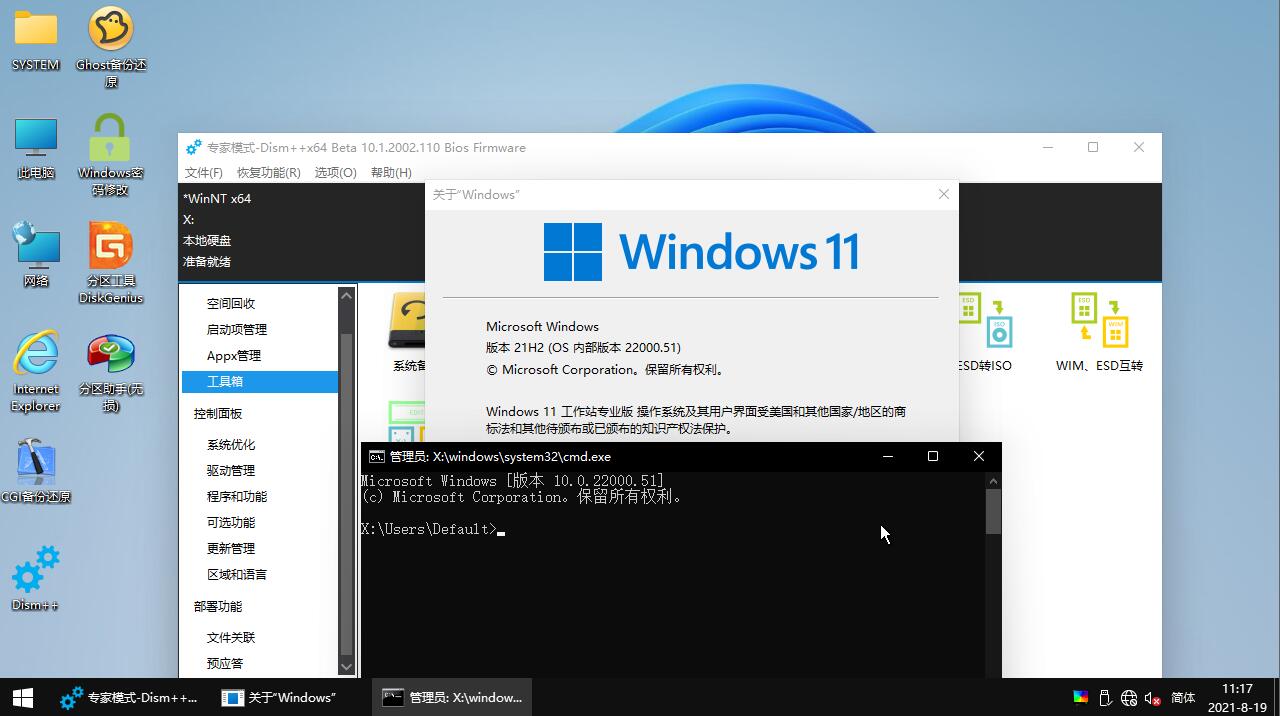Open the 文件(F) menu
1280x716 pixels.
tap(204, 172)
